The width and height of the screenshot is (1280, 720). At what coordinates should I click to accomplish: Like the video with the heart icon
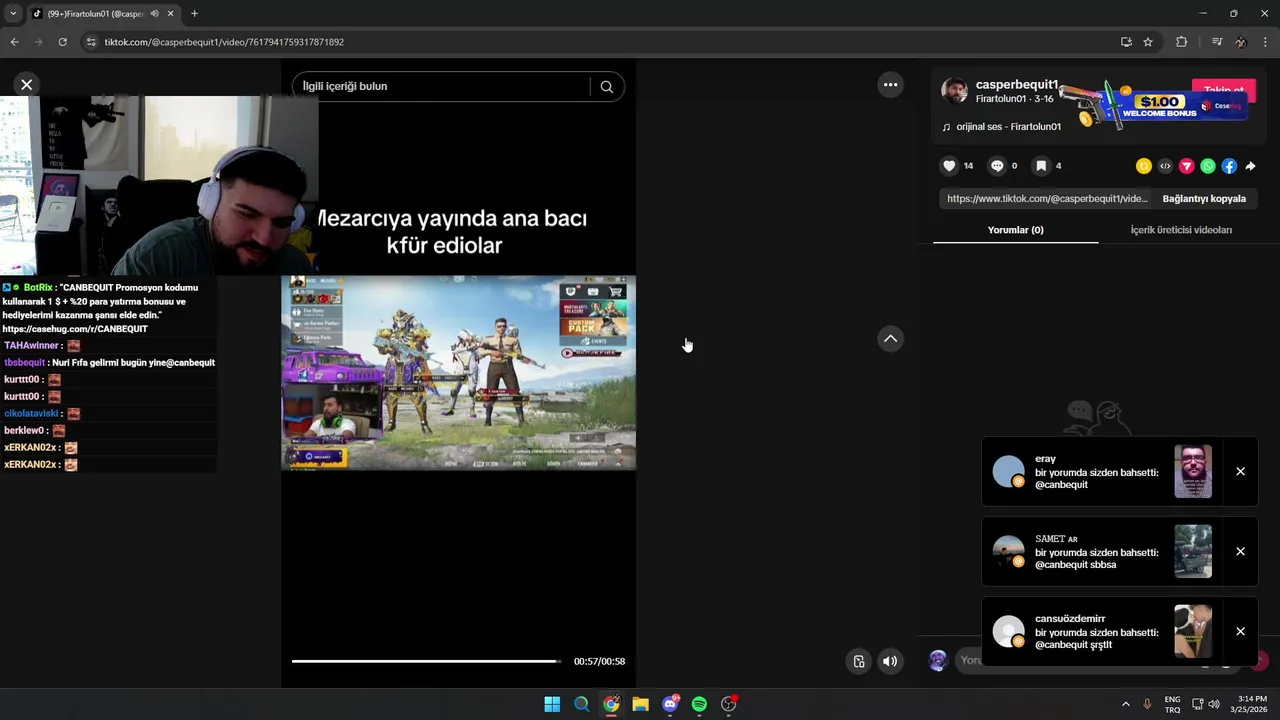coord(949,166)
